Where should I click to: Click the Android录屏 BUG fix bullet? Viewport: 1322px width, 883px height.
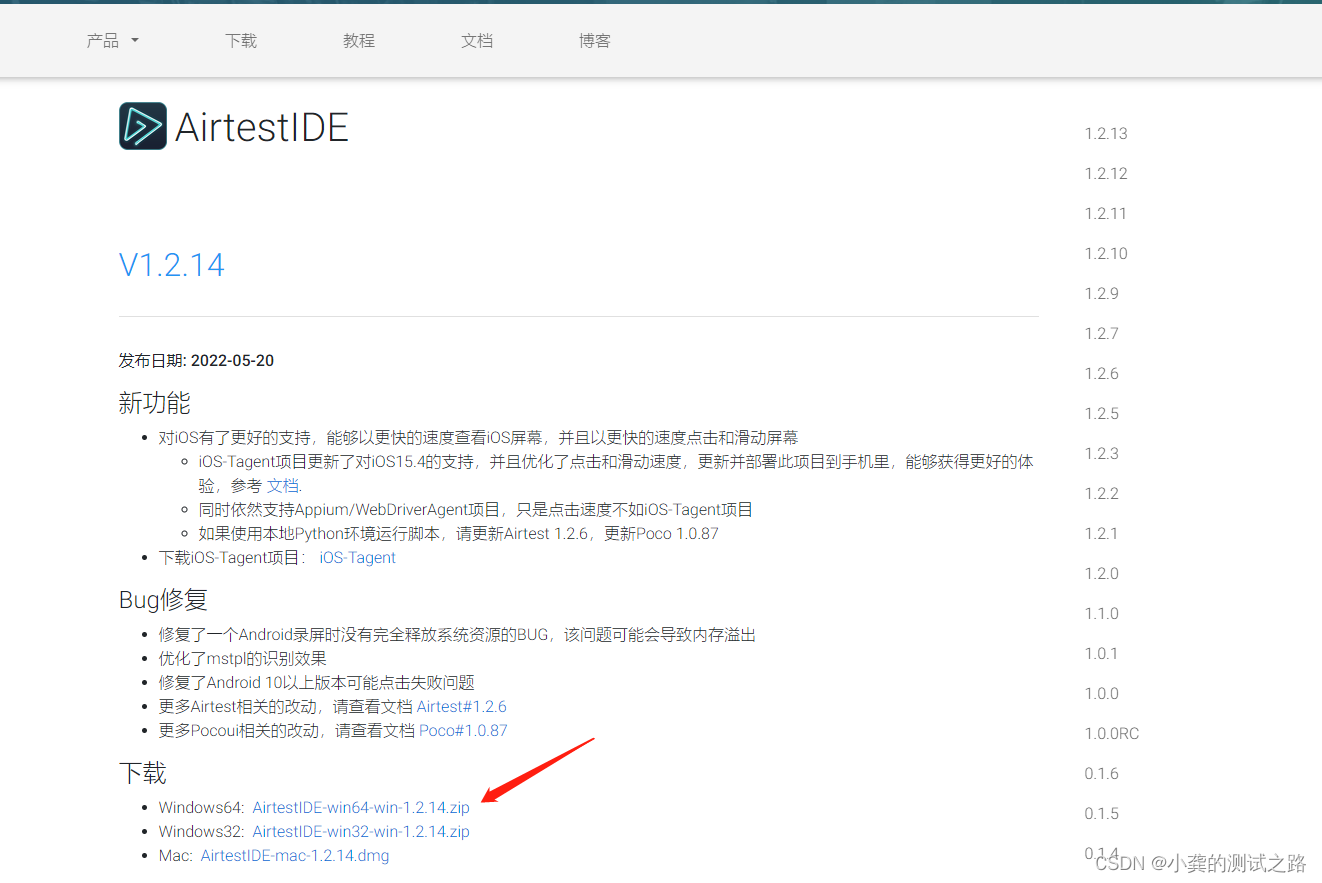tap(457, 635)
